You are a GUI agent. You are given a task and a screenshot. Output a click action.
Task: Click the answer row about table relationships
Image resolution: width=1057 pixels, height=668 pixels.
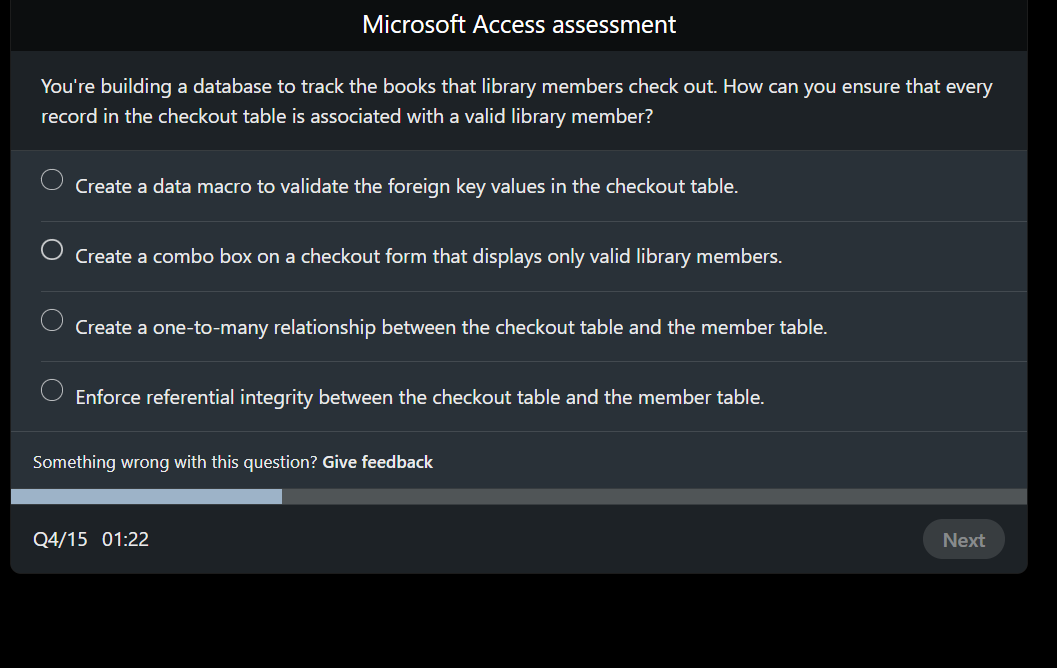(450, 327)
